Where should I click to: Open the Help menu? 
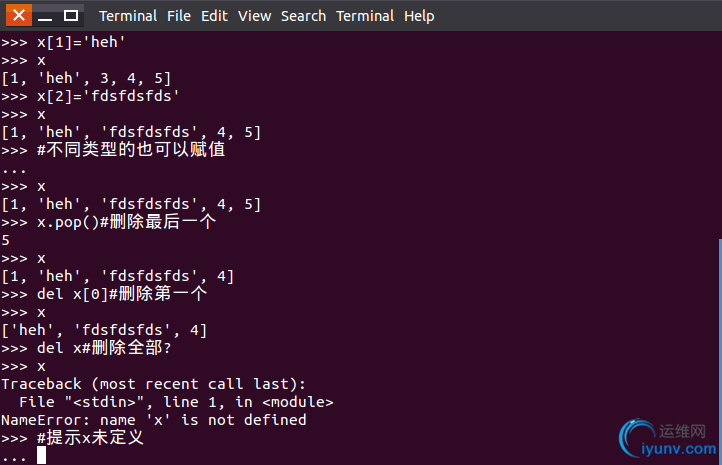(419, 16)
